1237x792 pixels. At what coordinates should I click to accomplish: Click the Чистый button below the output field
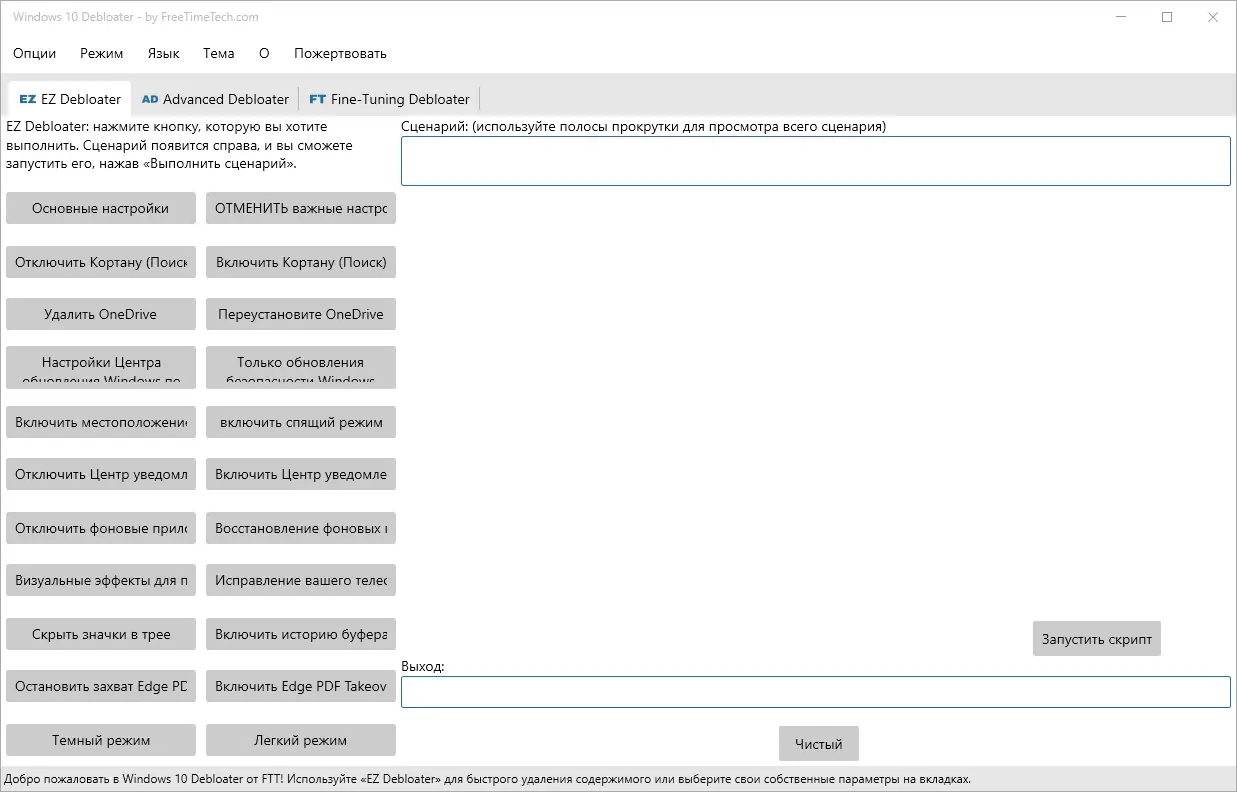coord(818,743)
